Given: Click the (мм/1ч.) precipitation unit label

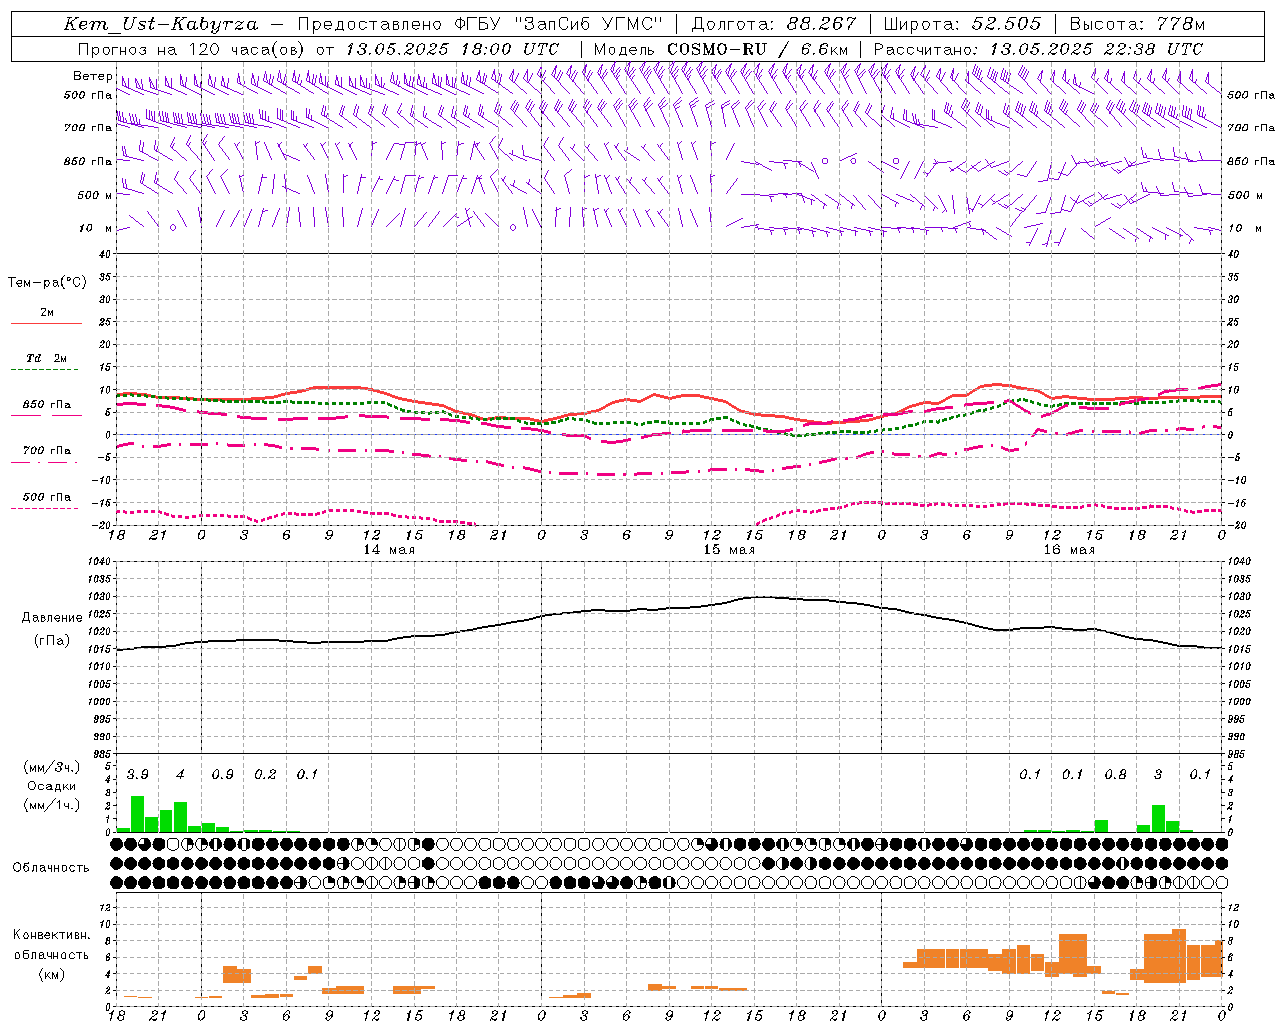Looking at the screenshot, I should click(x=51, y=805).
